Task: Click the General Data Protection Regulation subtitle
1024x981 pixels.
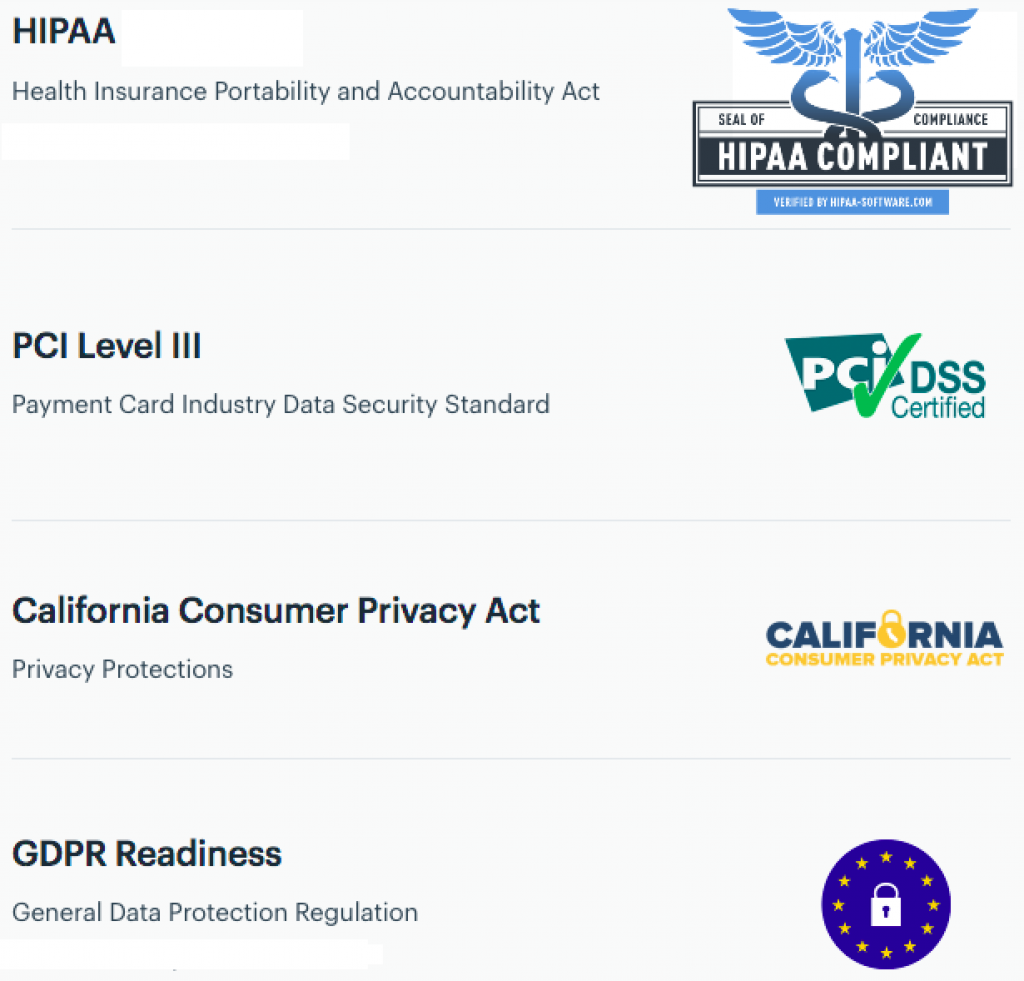Action: [x=215, y=912]
